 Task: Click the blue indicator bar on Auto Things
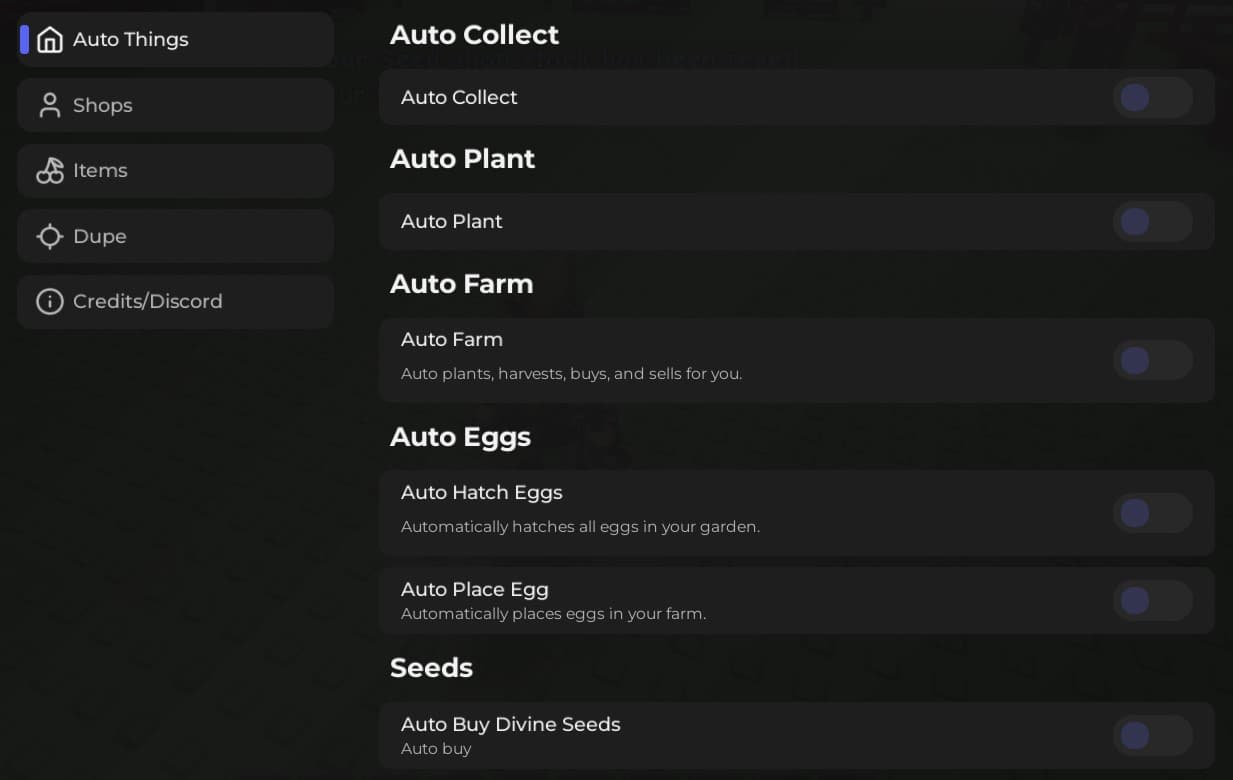[21, 39]
